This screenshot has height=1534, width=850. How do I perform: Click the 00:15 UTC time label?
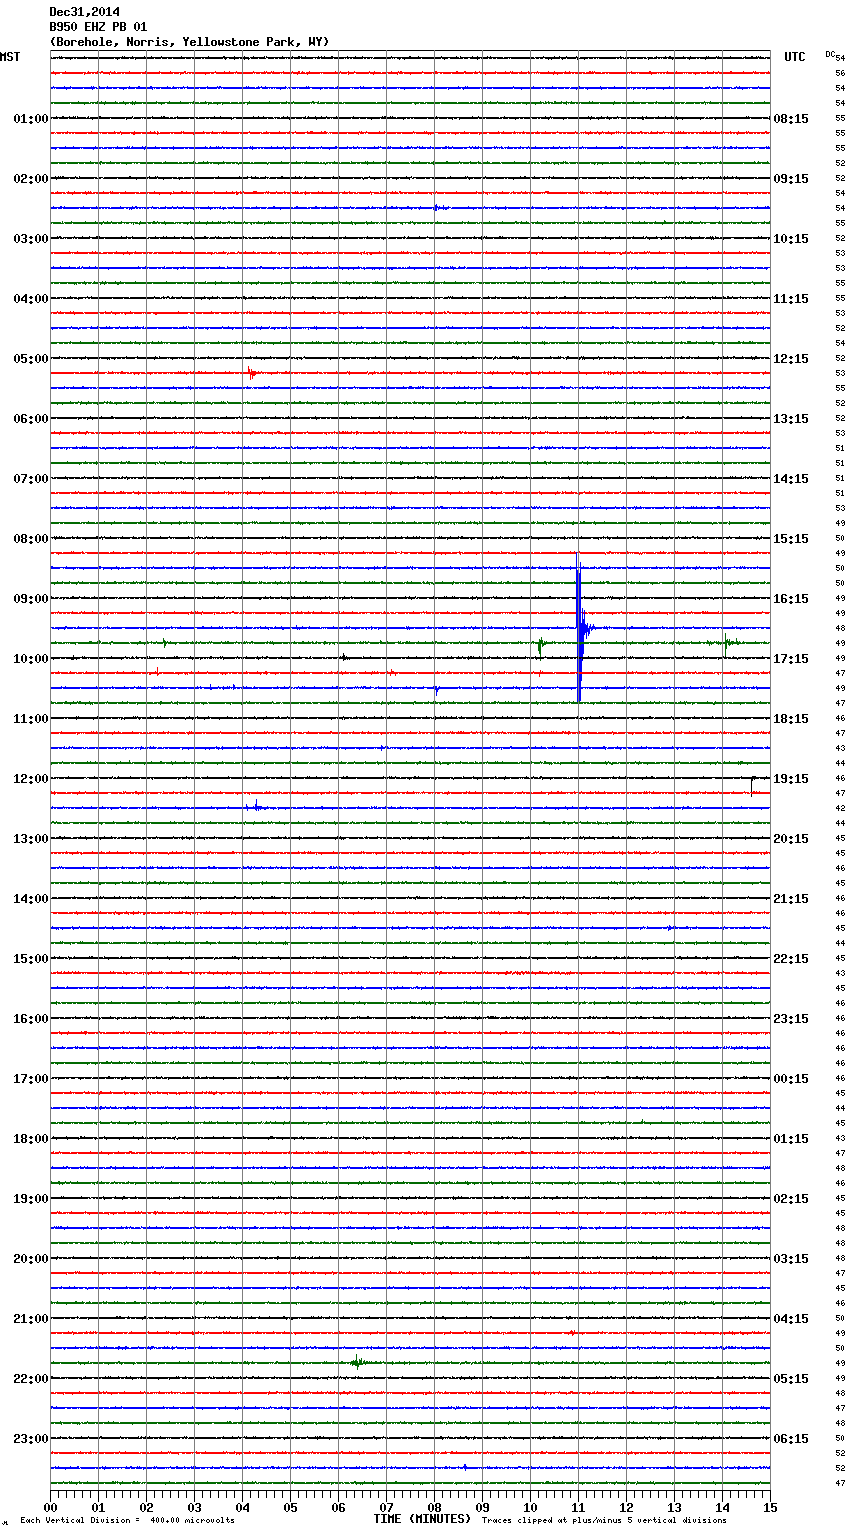[791, 1079]
